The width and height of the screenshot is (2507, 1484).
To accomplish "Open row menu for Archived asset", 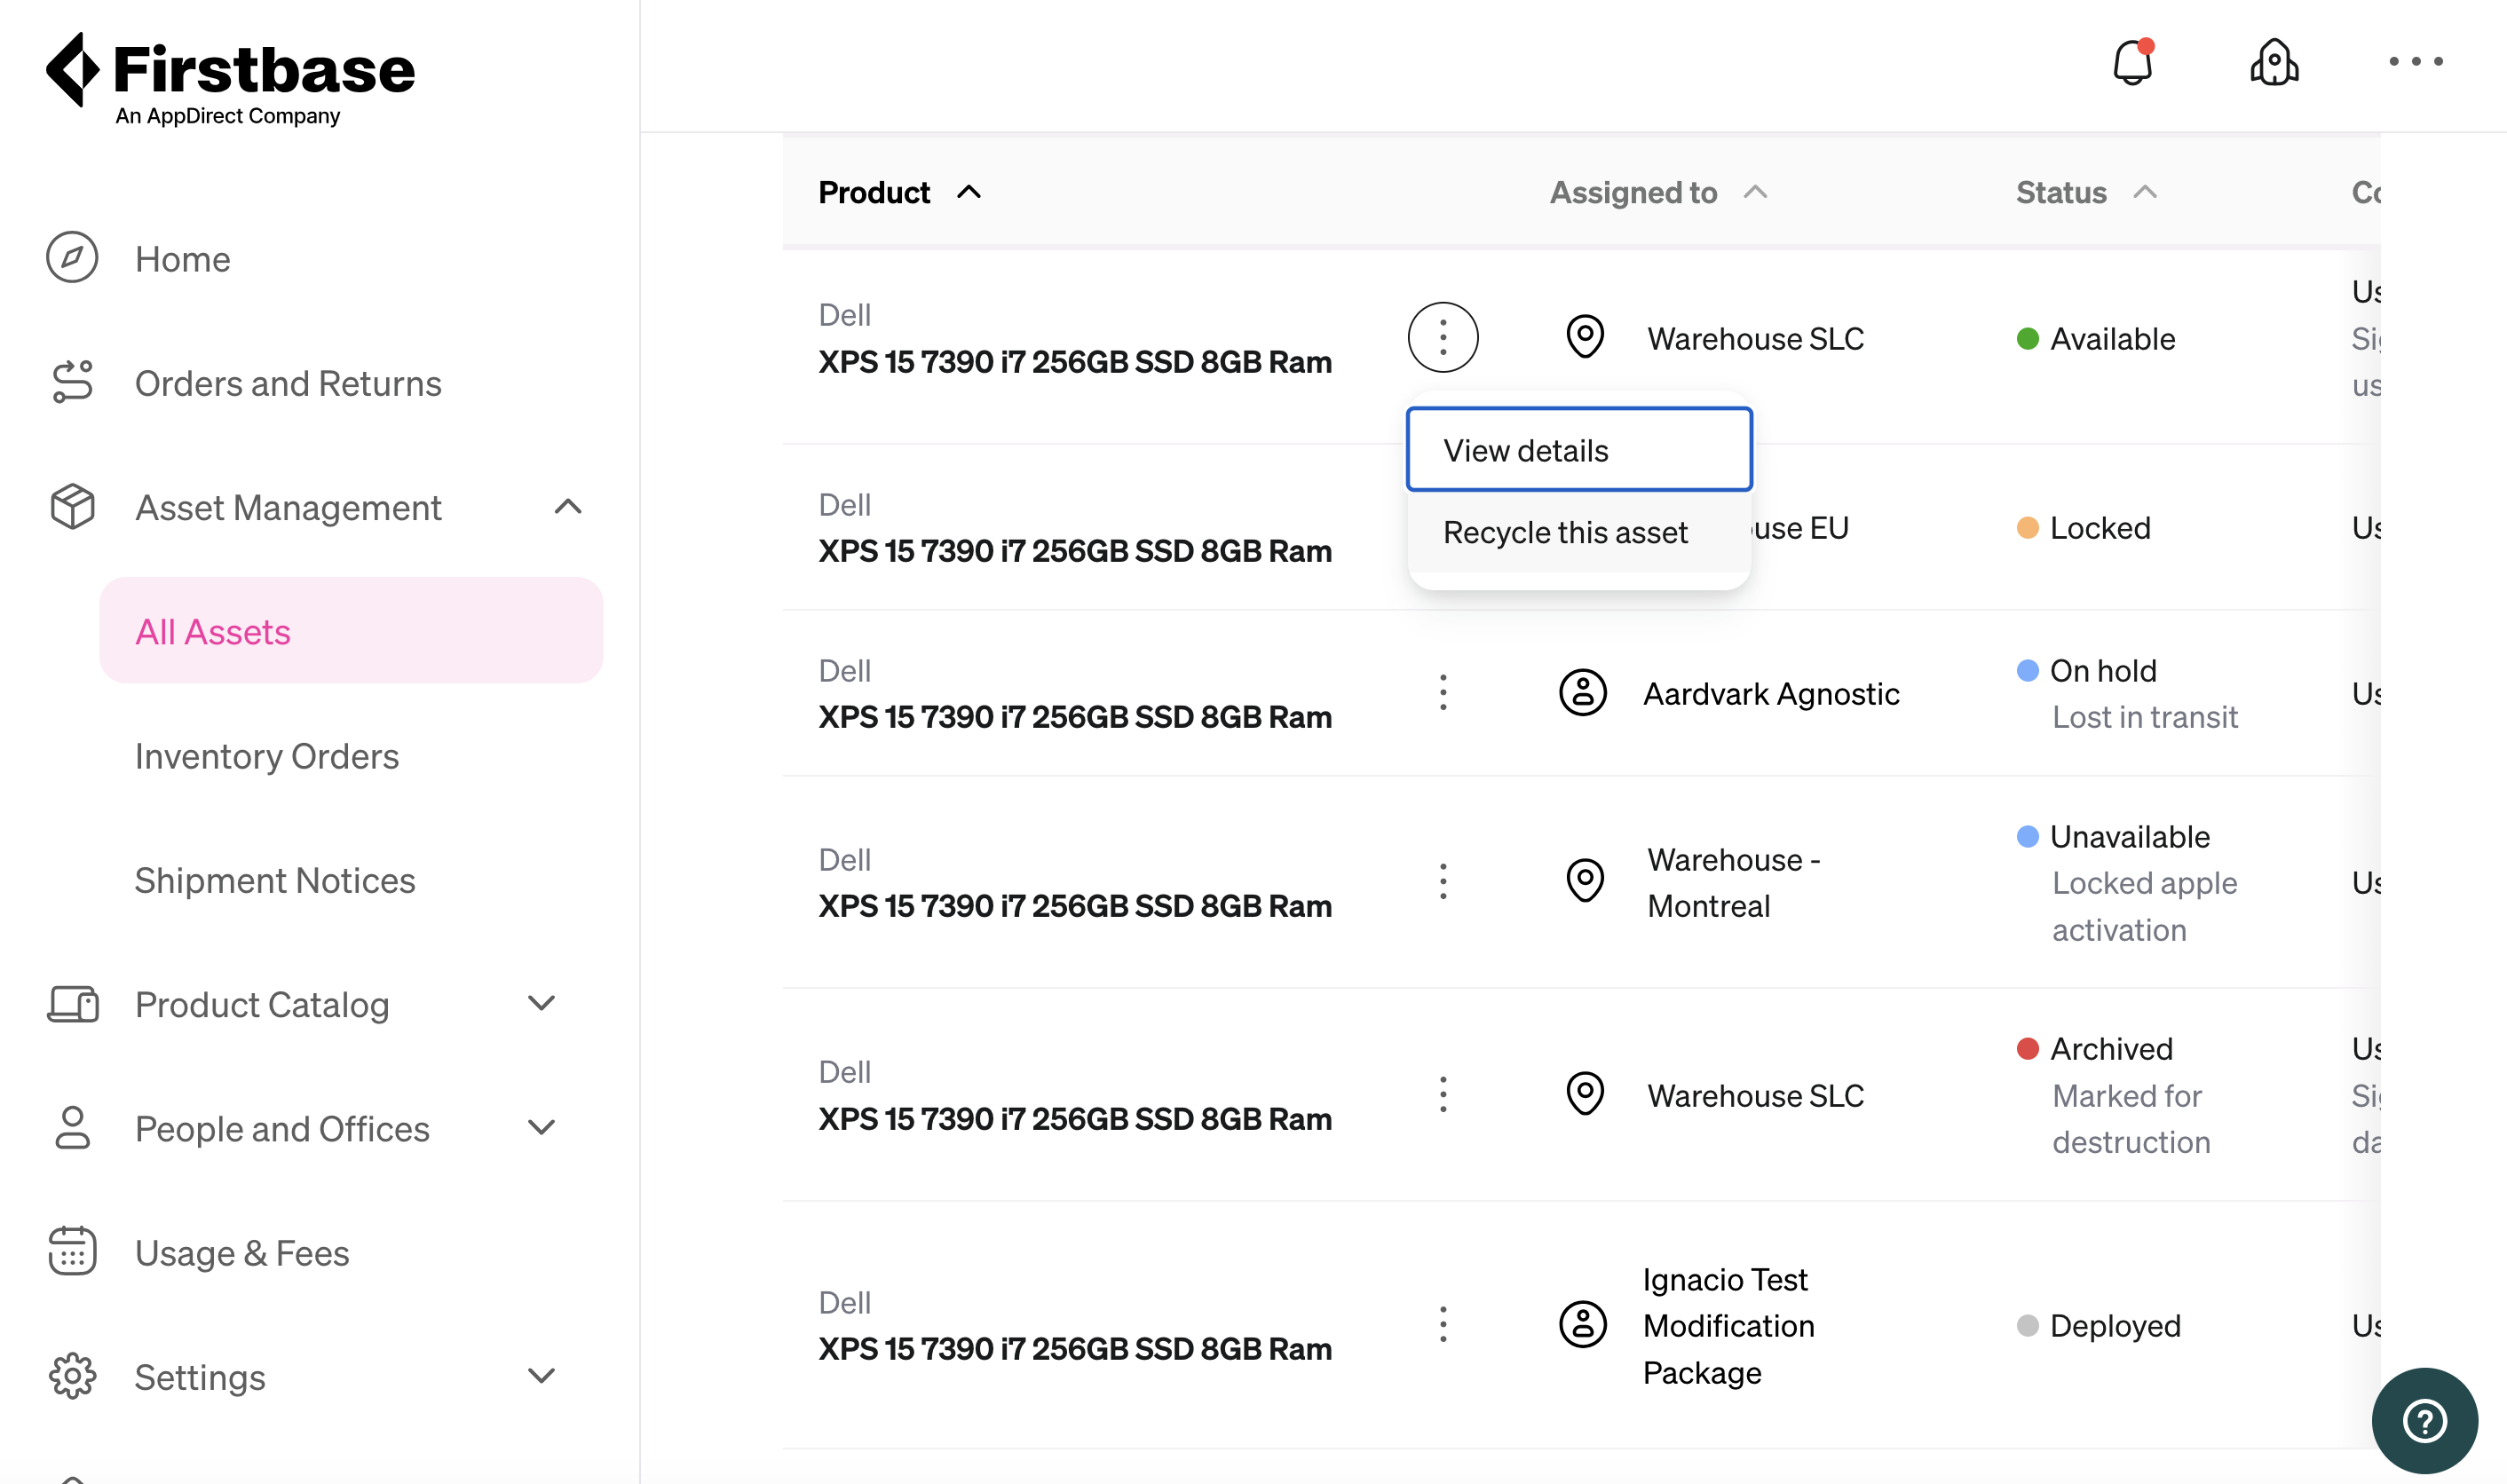I will coord(1442,1095).
